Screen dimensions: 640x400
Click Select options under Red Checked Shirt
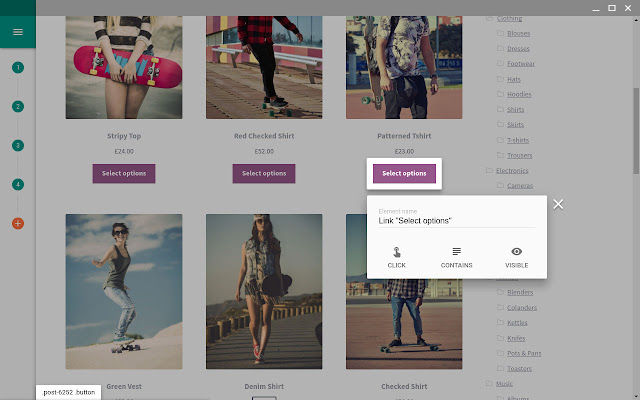264,173
